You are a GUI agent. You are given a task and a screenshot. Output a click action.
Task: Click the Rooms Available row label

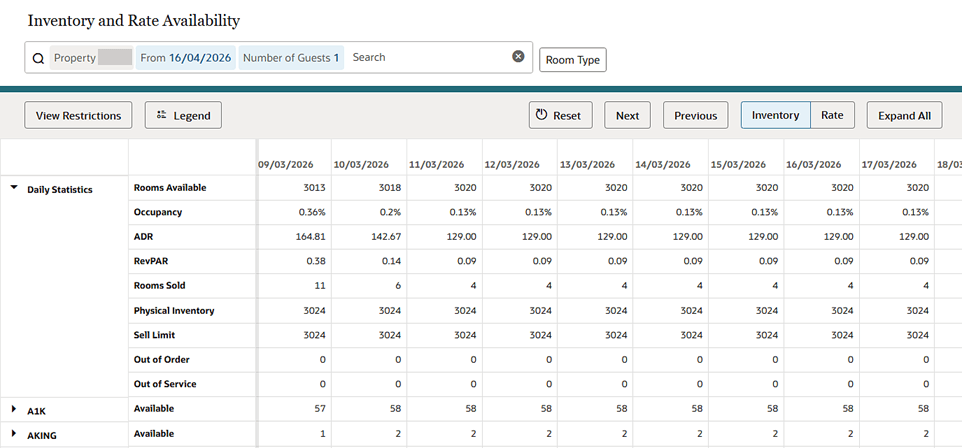(x=170, y=188)
